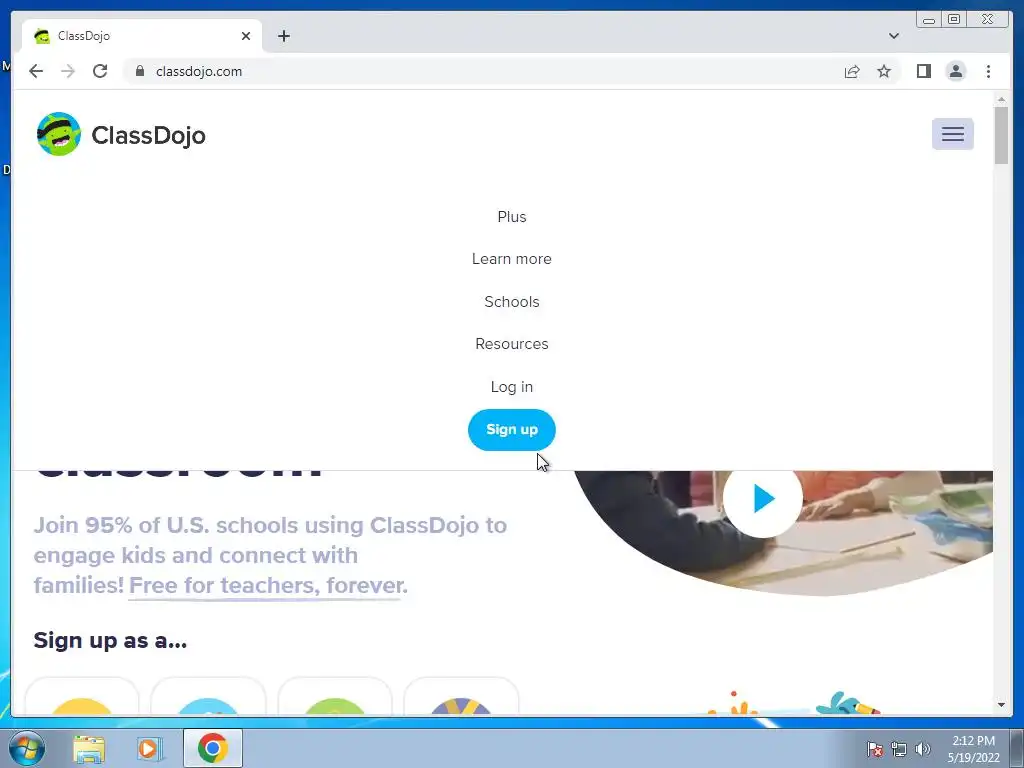
Task: Open the Chrome three-dot menu
Action: 988,71
